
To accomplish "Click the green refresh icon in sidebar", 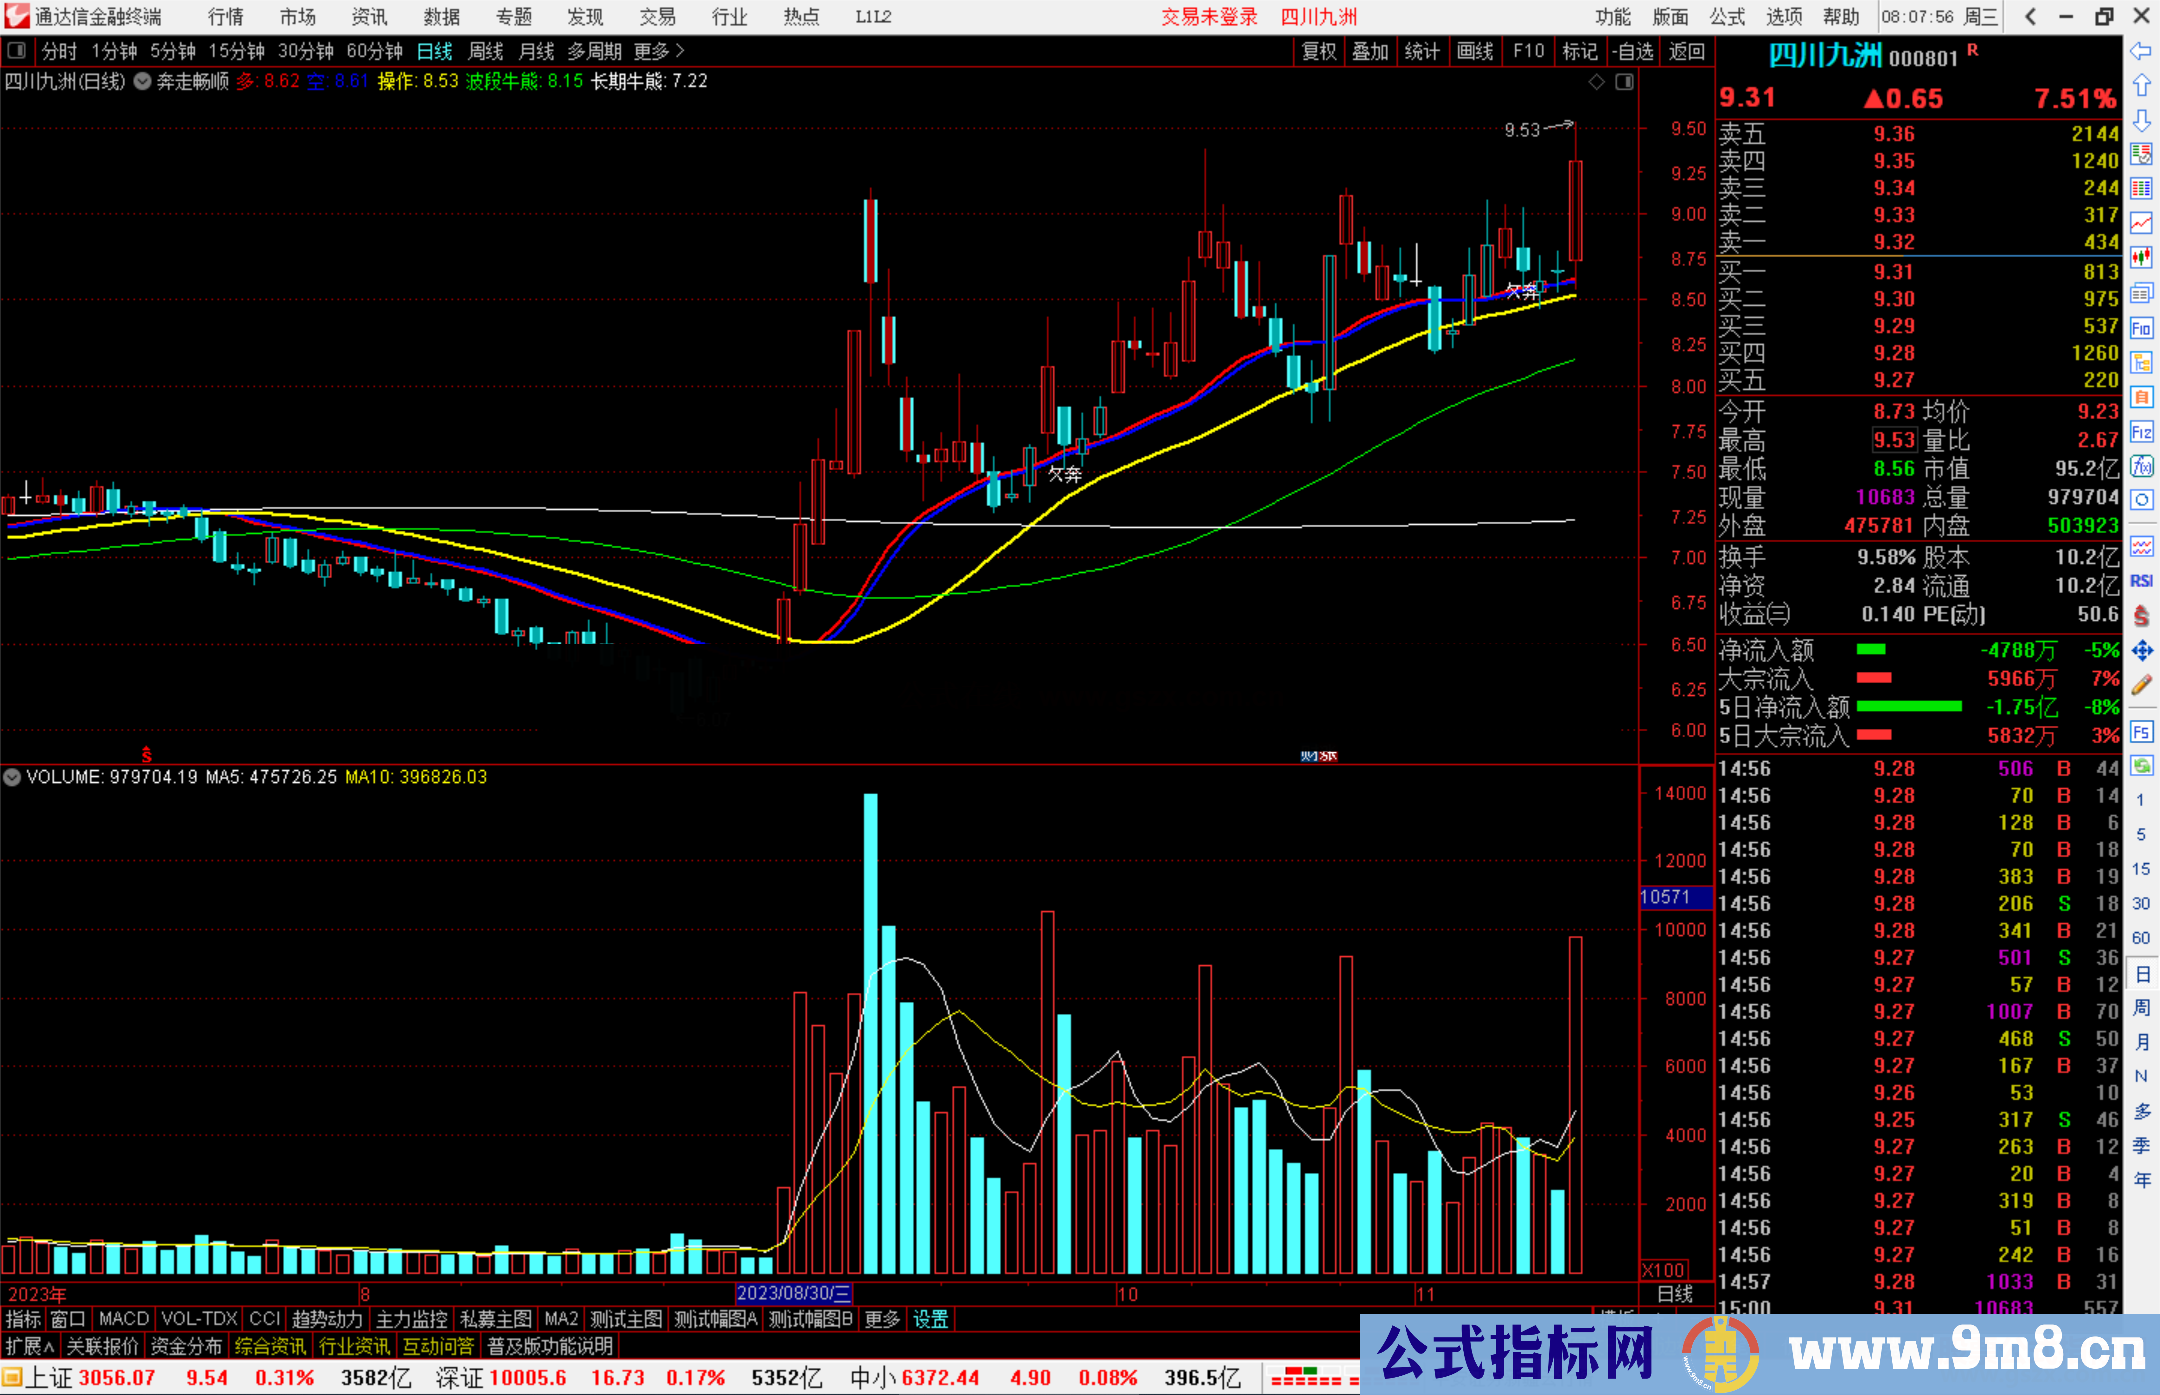I will point(2141,766).
